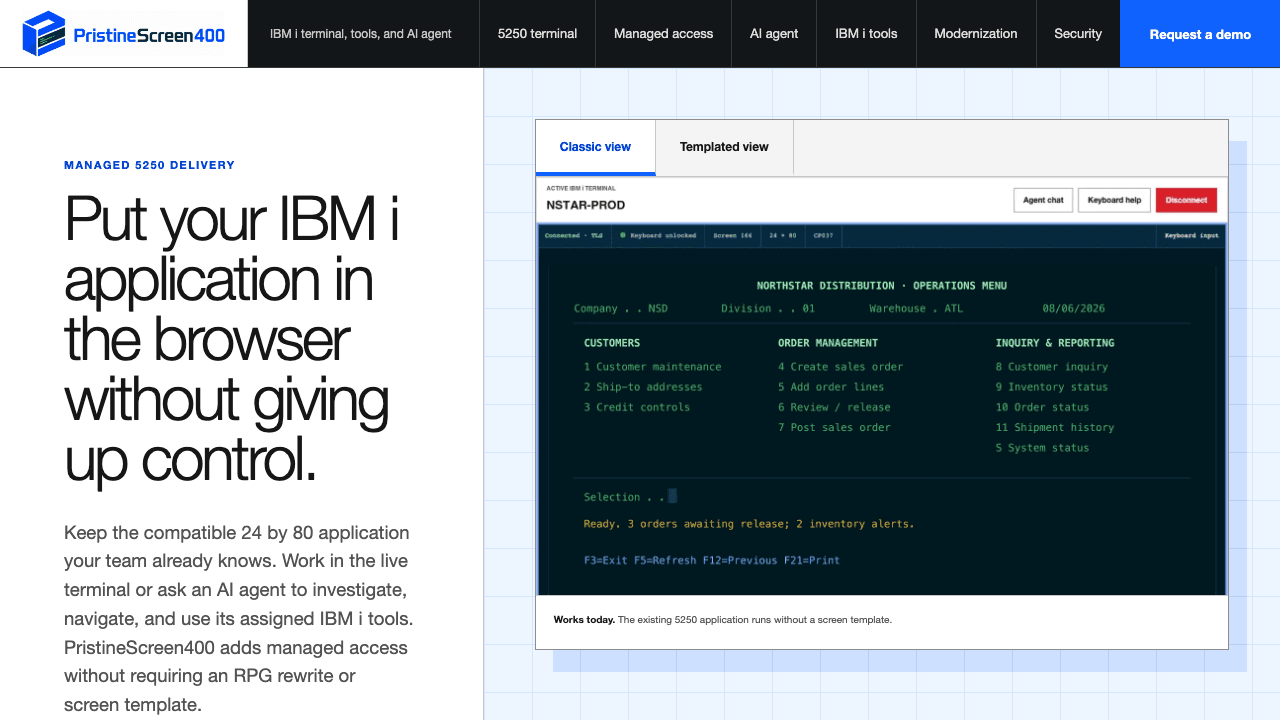Click the INQUIRY & REPORTING column heading
Viewport: 1280px width, 720px height.
click(x=1055, y=343)
